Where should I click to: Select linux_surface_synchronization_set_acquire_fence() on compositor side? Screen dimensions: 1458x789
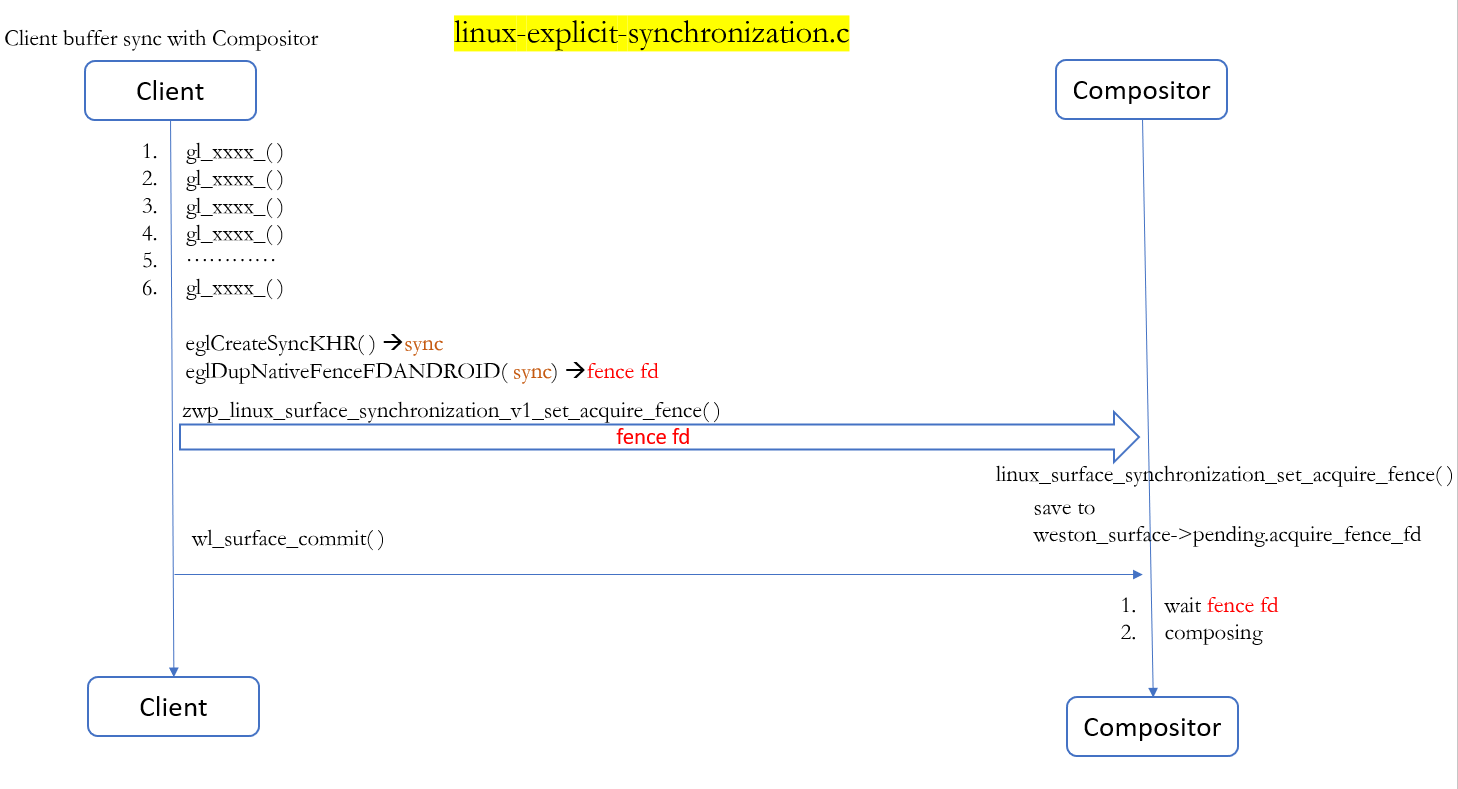(x=1225, y=475)
